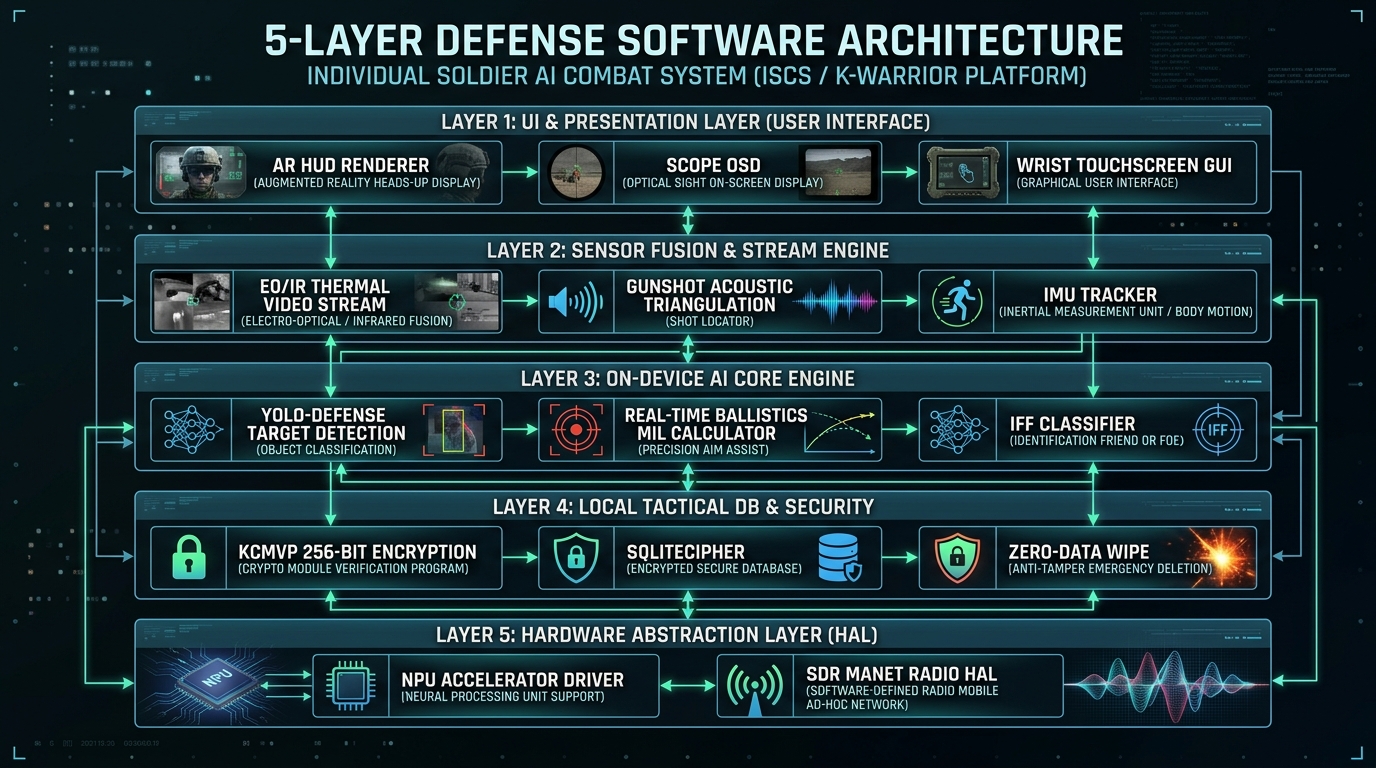Viewport: 1376px width, 768px height.
Task: Select the Zero-Data Wipe orange shield icon
Action: 955,557
